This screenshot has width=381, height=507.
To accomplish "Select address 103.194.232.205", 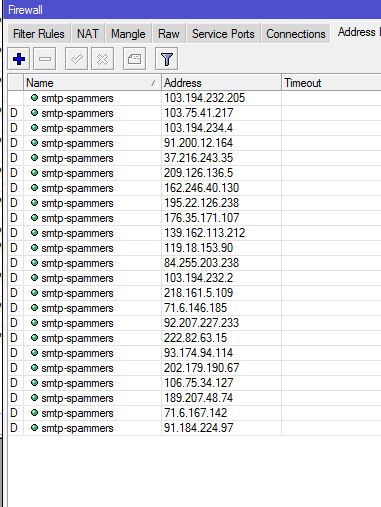I will [x=204, y=98].
